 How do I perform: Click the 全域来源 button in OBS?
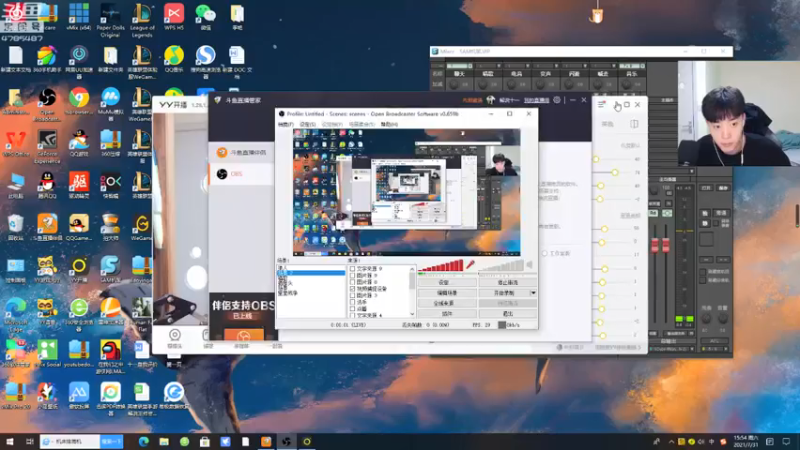pyautogui.click(x=447, y=303)
